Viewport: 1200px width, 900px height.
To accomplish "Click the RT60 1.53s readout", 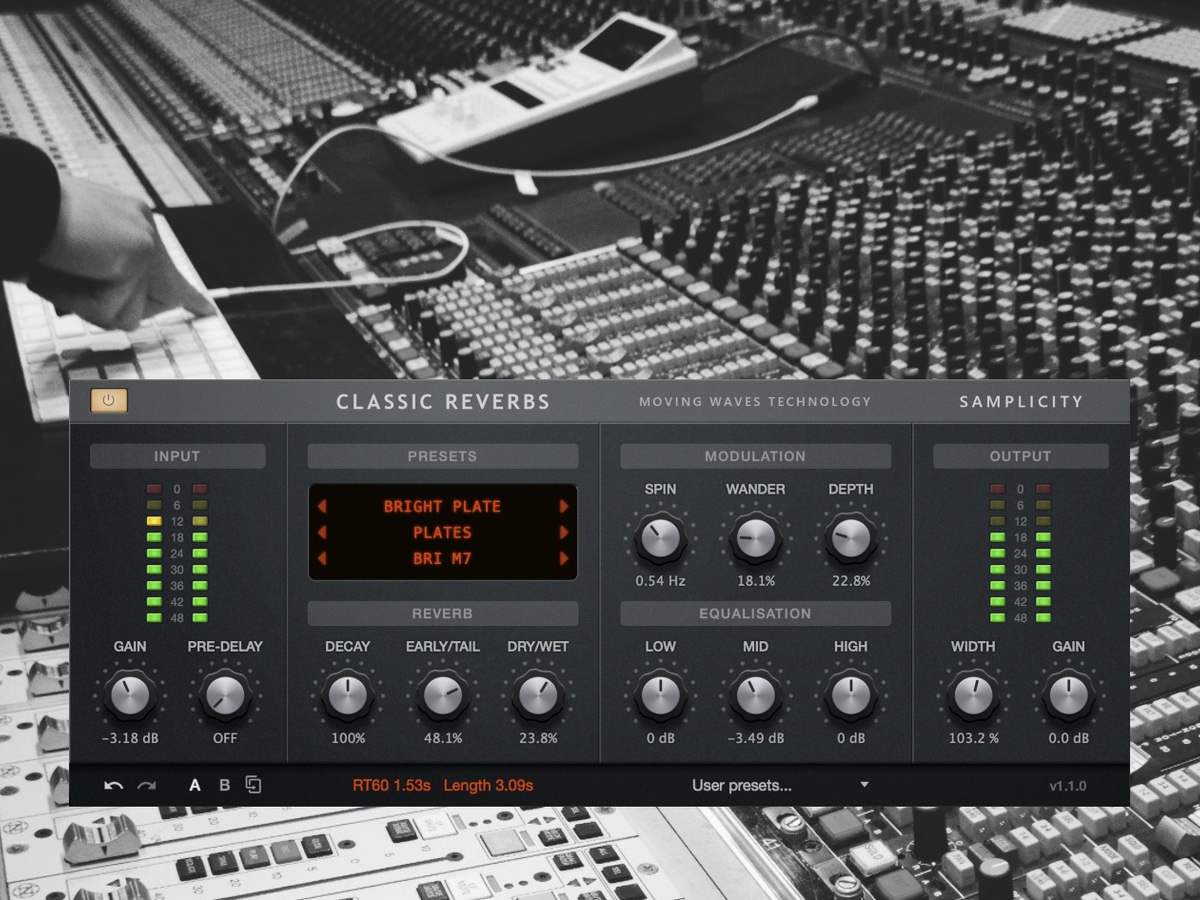I will point(392,785).
